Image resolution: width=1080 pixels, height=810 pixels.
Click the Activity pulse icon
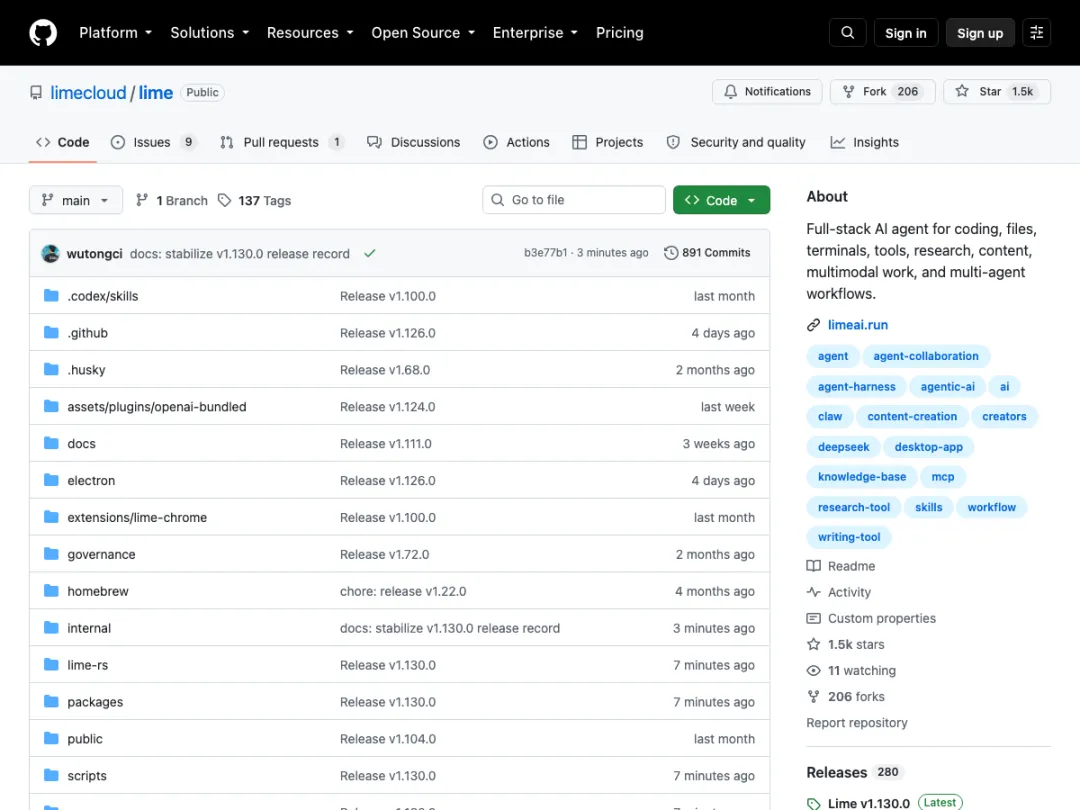[x=813, y=592]
